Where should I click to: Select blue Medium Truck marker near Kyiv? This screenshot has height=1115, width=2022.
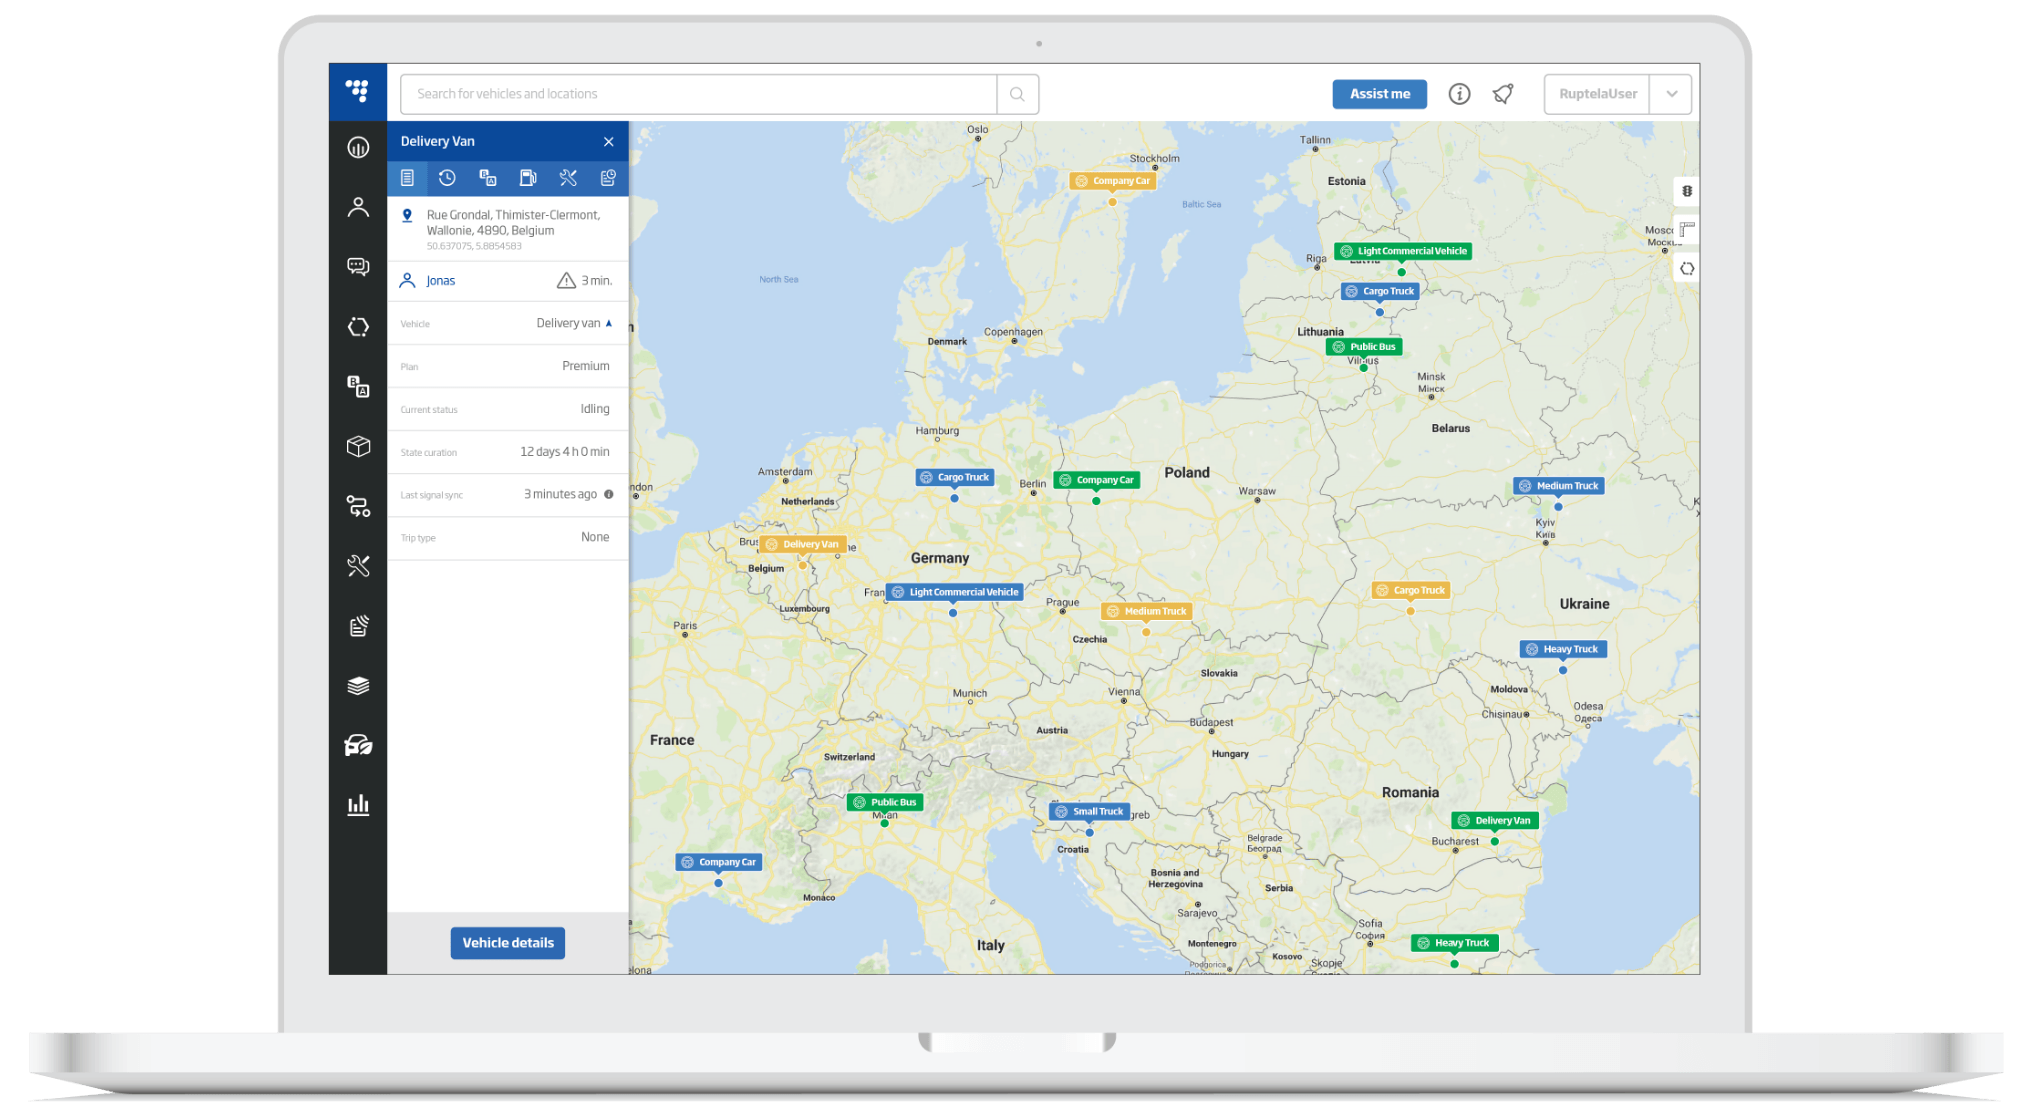pos(1559,486)
